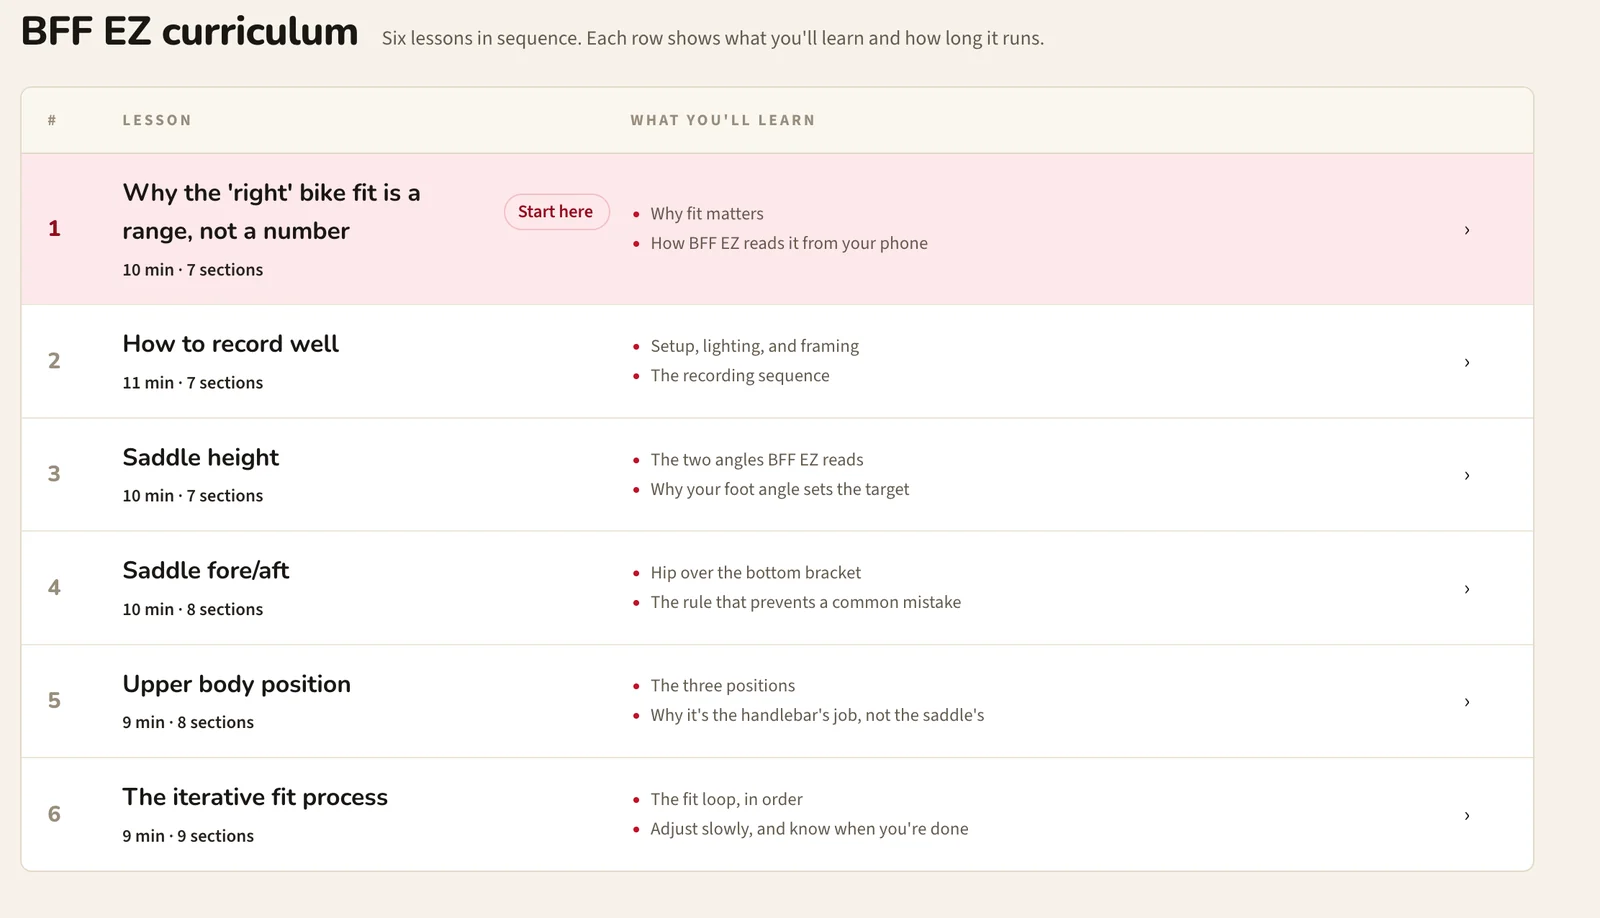Expand the How to record well chevron
The image size is (1600, 918).
pos(1467,362)
